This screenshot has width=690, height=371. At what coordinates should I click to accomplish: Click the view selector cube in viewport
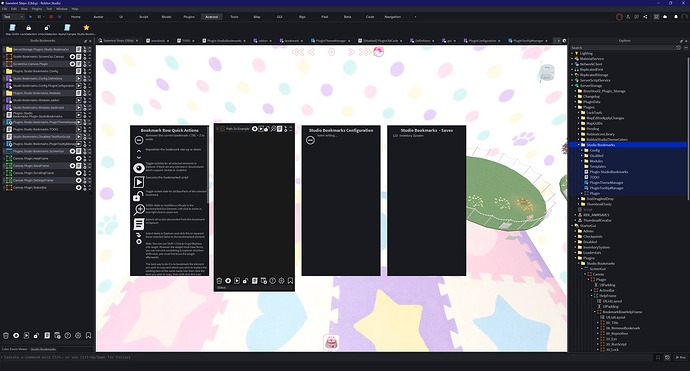coord(547,72)
